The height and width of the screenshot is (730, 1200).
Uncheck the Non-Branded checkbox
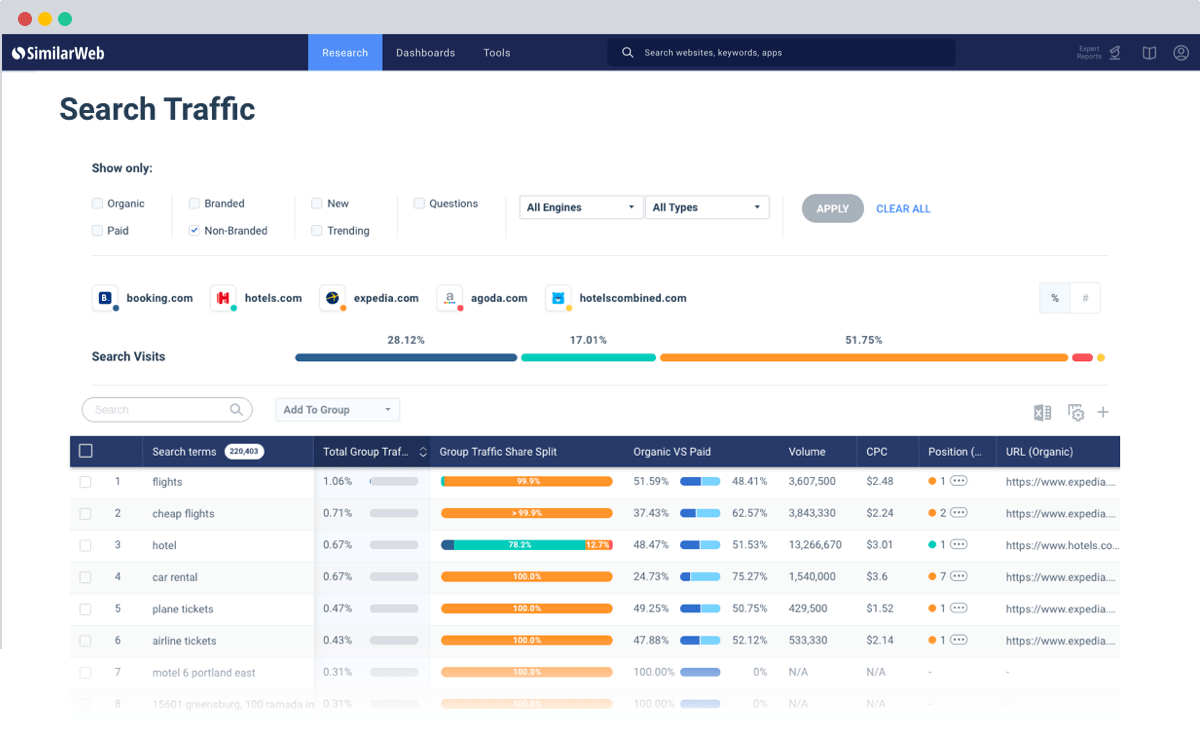click(x=194, y=230)
